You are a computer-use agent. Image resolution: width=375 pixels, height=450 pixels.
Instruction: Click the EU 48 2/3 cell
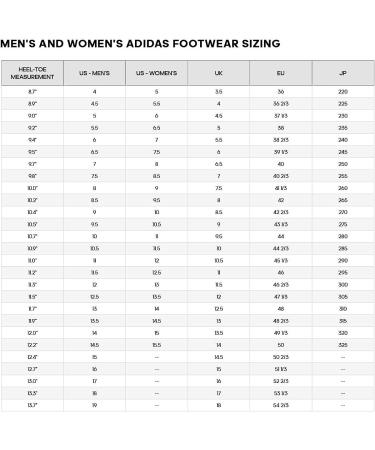tap(281, 321)
